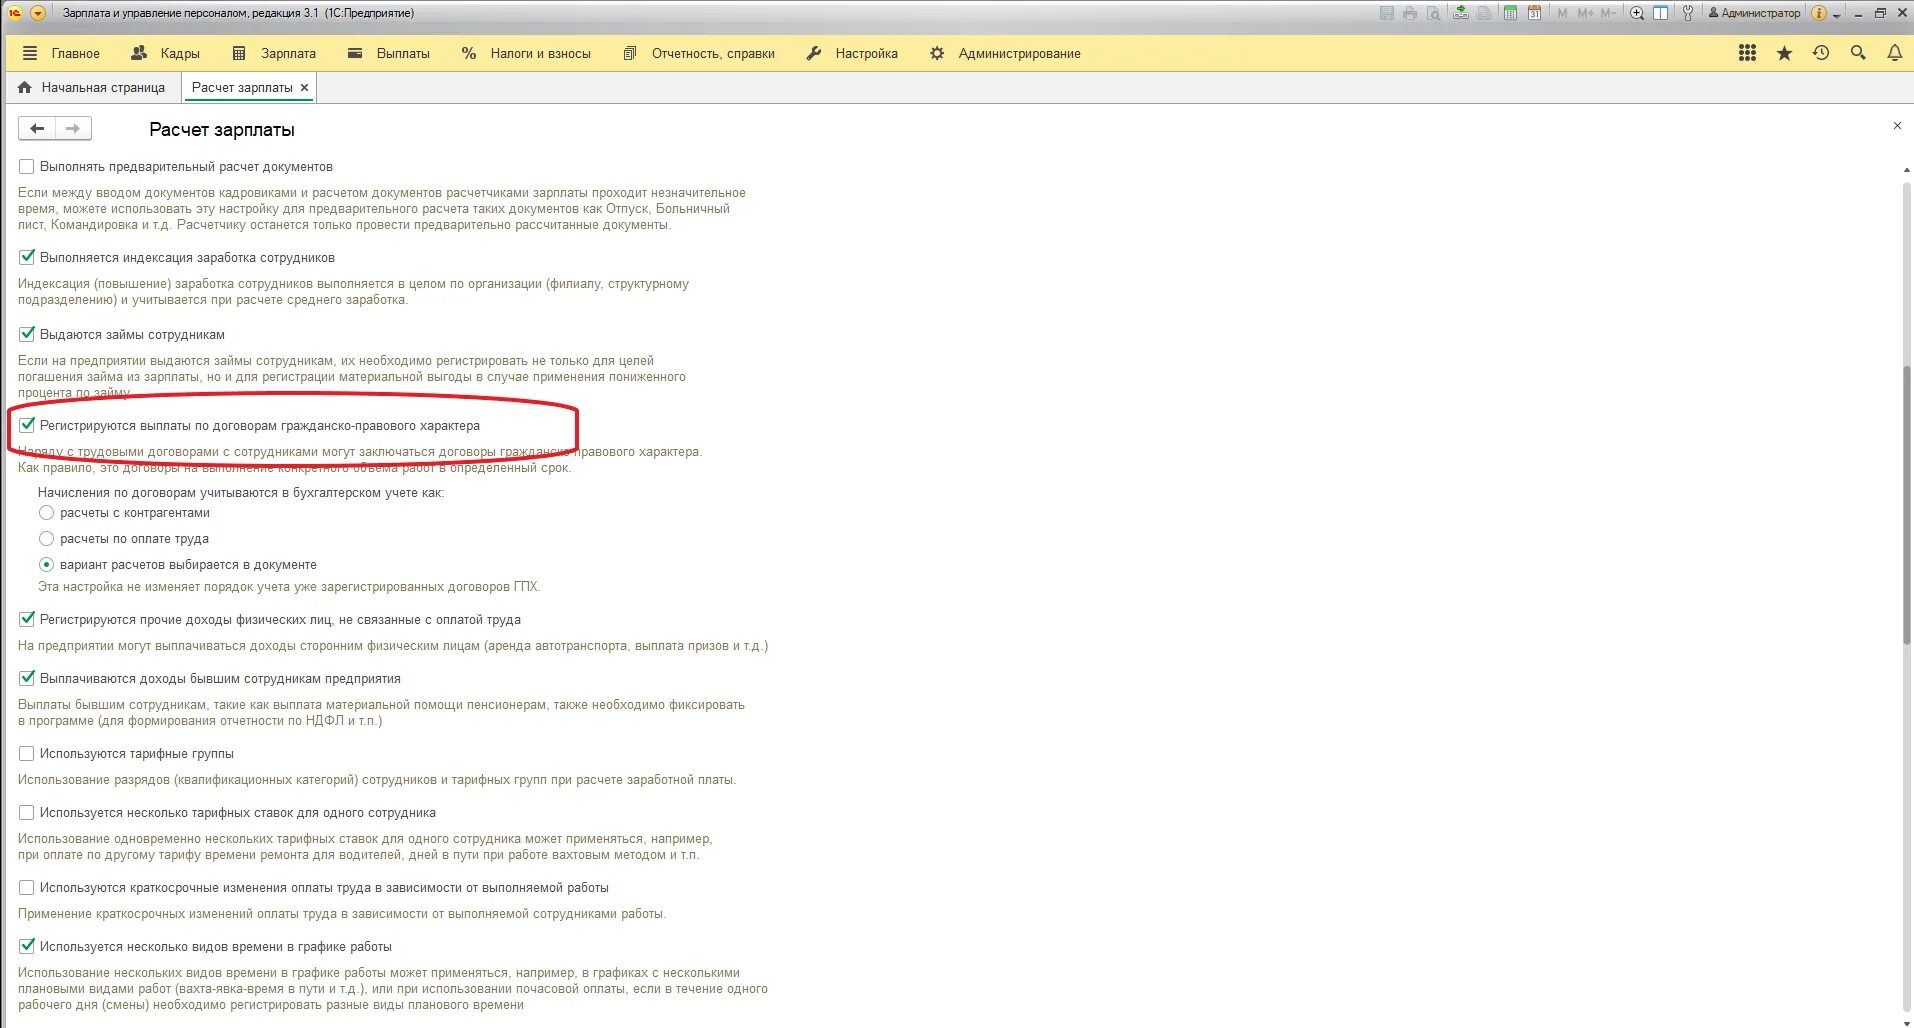Open the calendar icon
Screen dimensions: 1914x1028
point(1534,13)
